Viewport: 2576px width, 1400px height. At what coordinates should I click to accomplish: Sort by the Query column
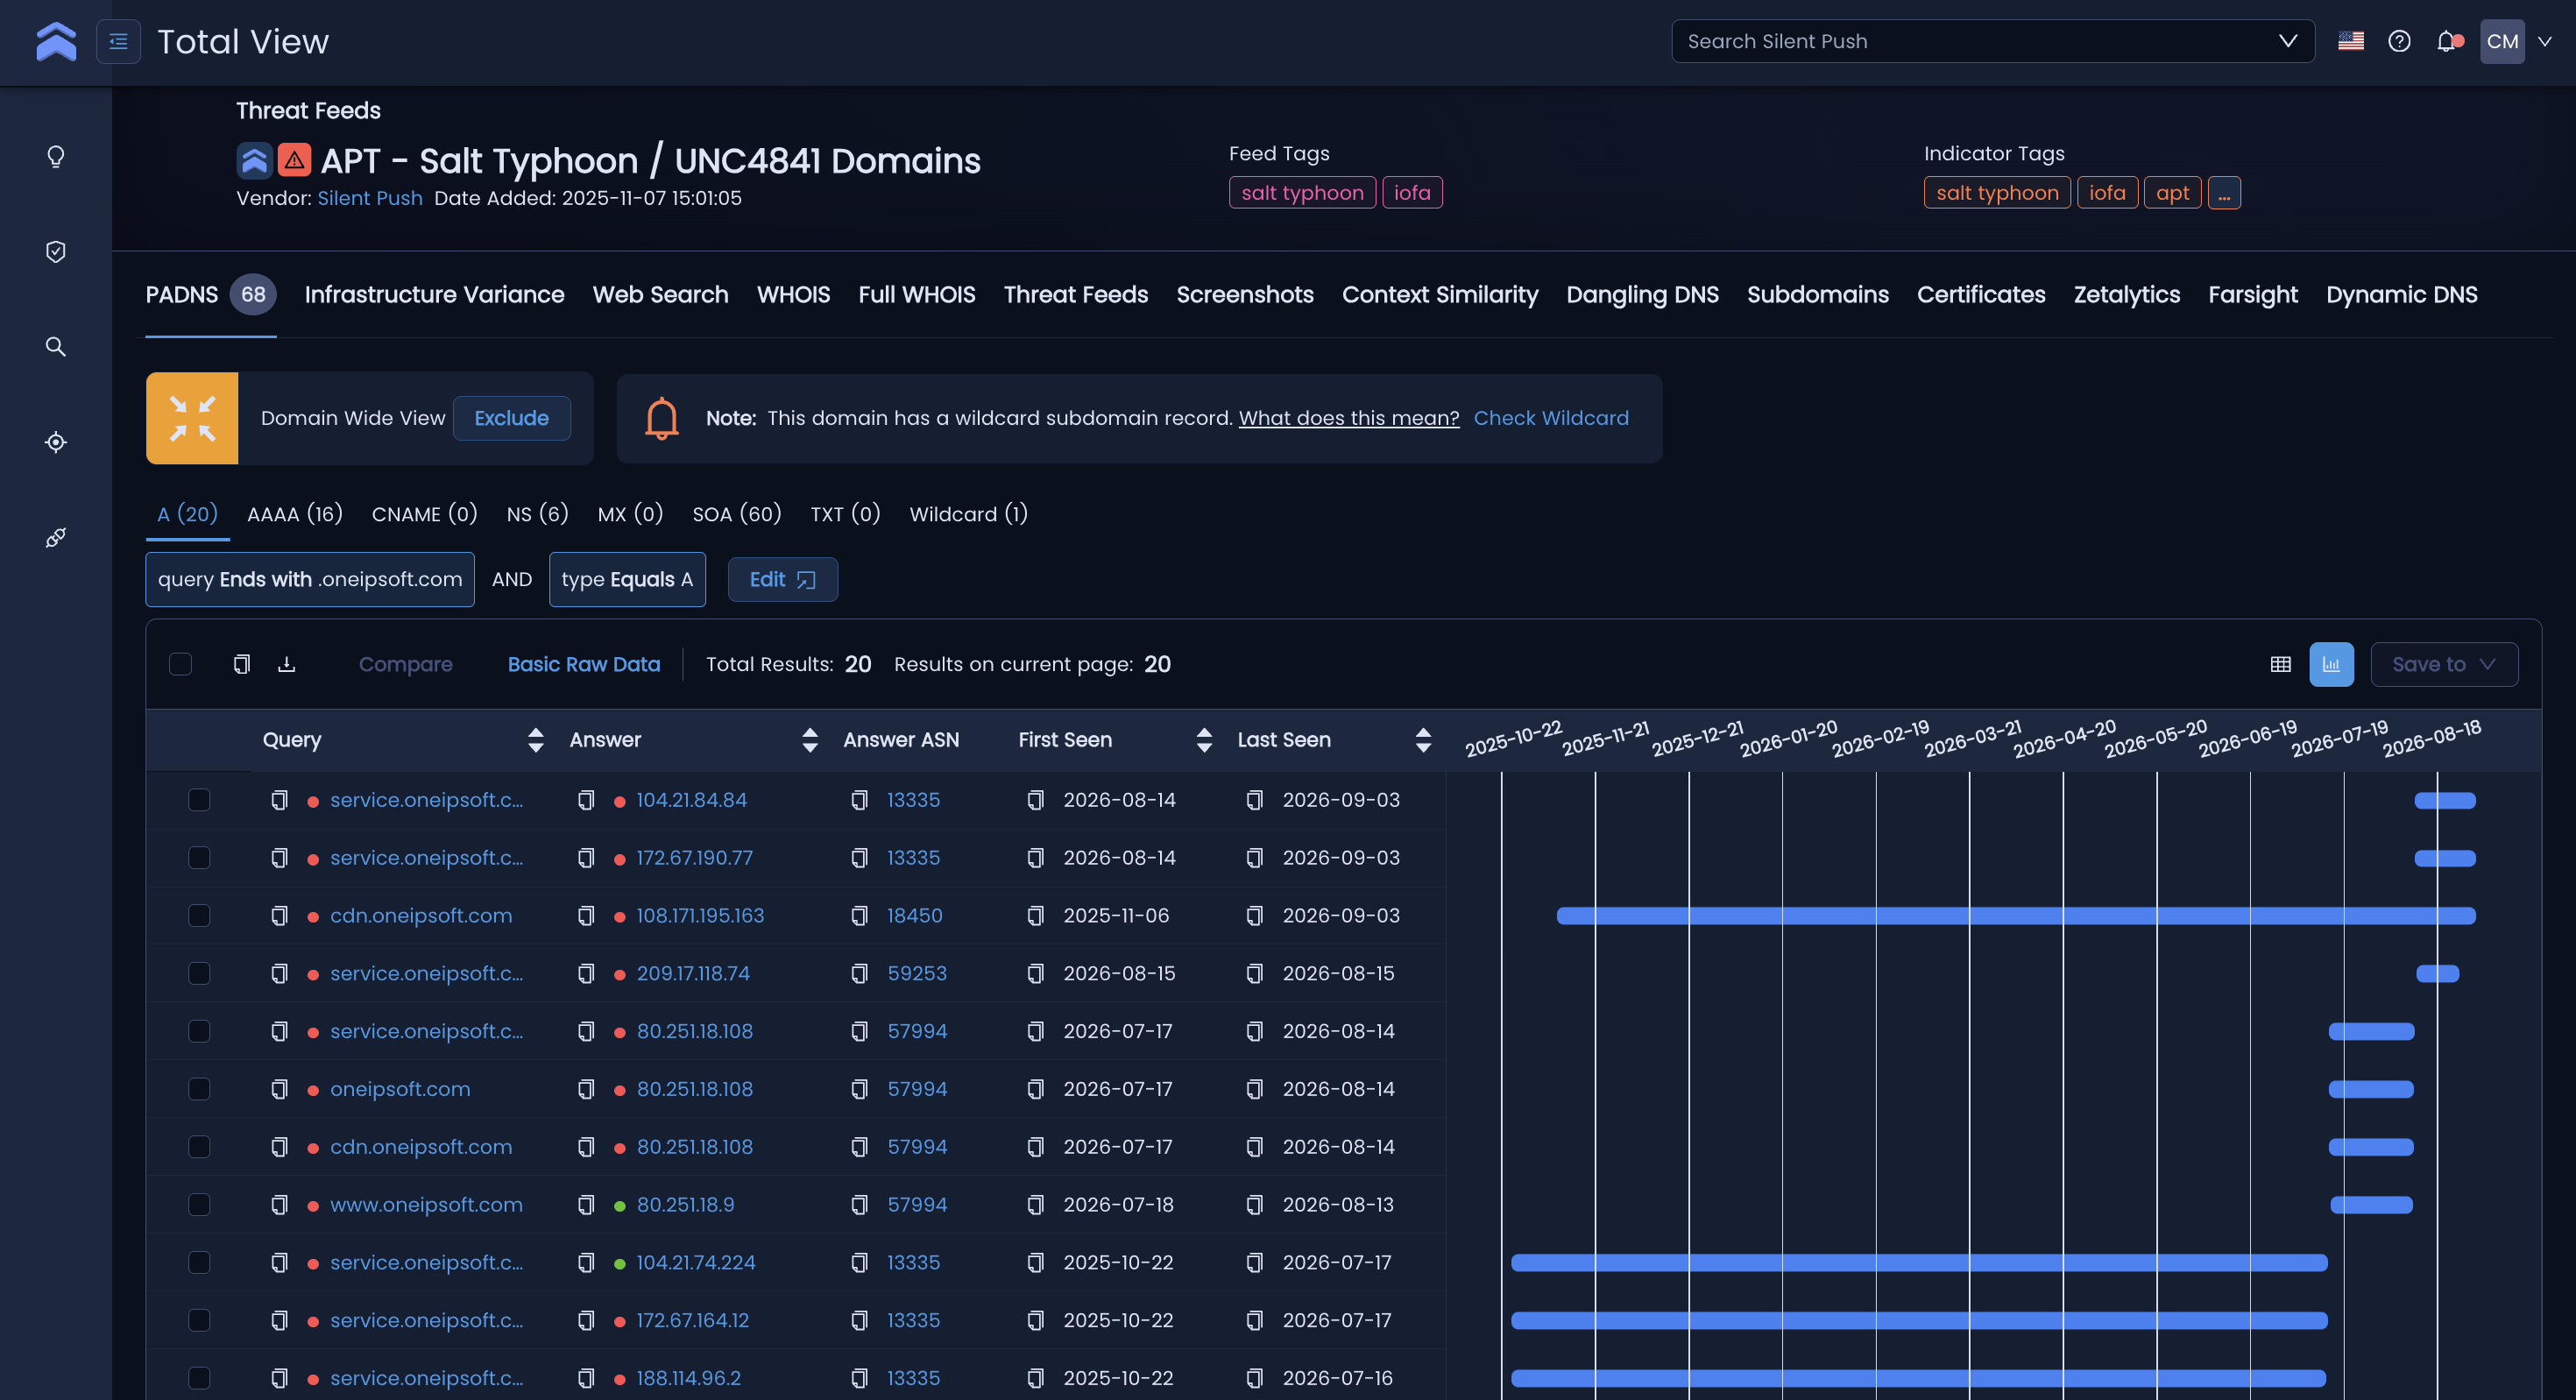(x=536, y=740)
